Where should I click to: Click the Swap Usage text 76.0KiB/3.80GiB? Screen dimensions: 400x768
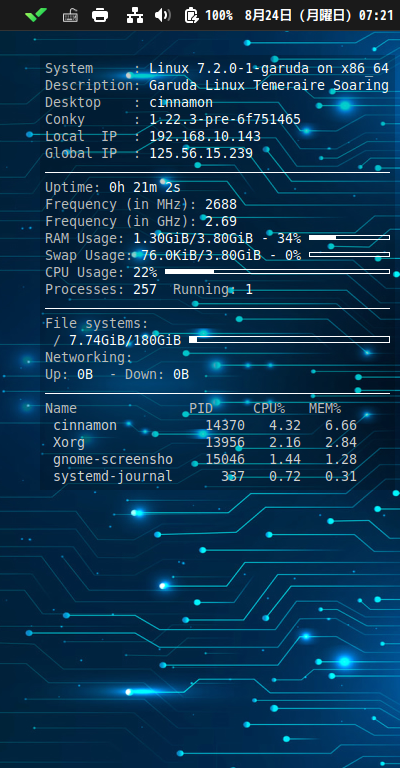(x=201, y=256)
